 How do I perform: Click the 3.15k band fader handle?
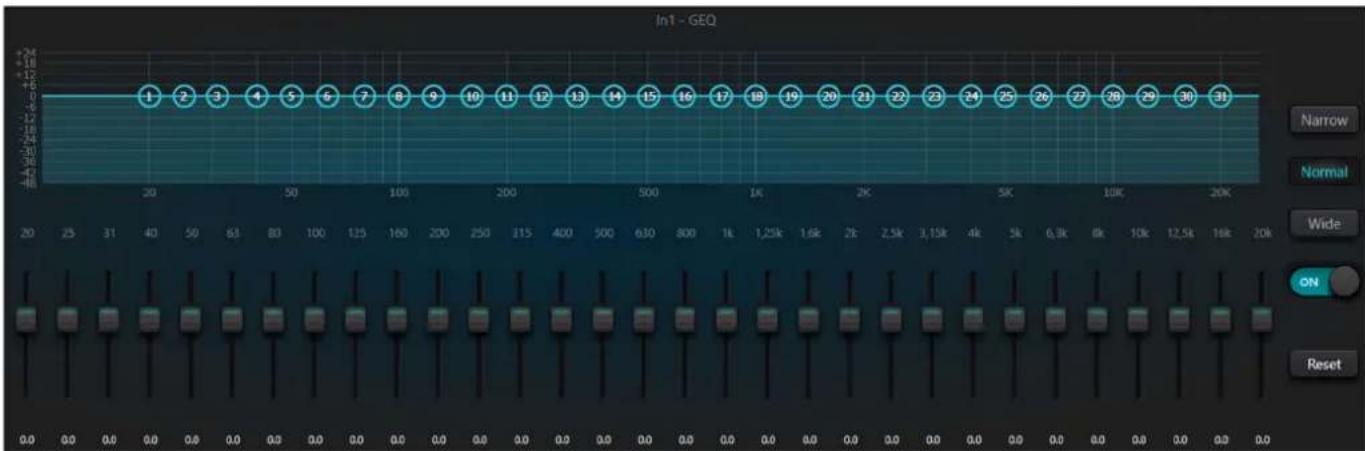(x=932, y=320)
